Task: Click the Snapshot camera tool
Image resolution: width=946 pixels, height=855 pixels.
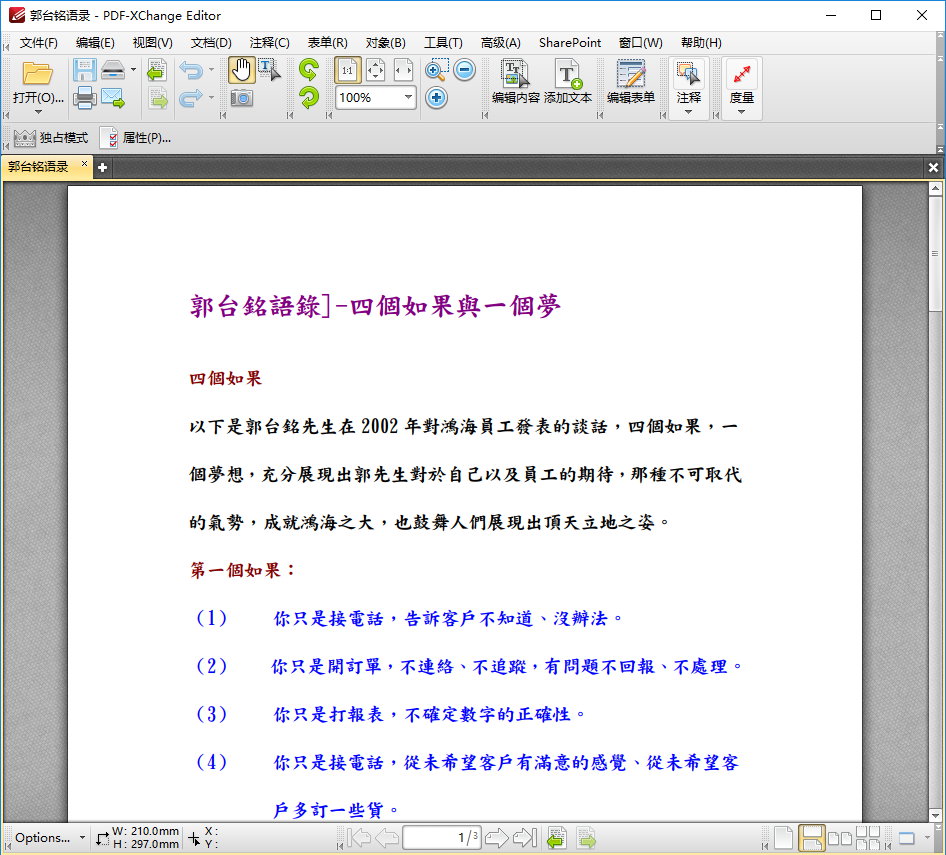Action: click(241, 98)
